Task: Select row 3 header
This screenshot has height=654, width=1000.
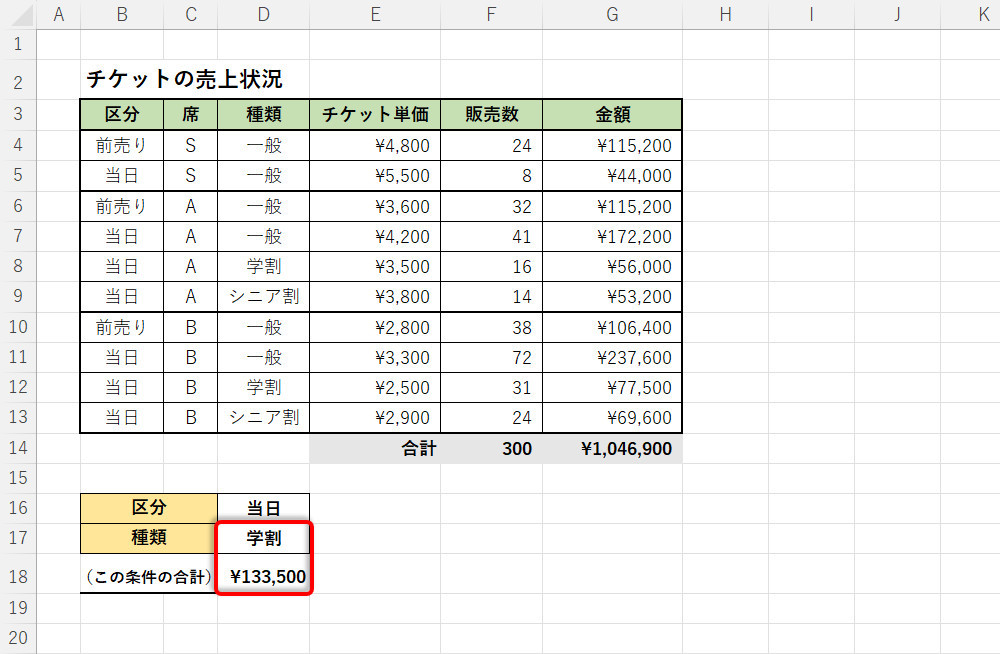Action: (18, 114)
